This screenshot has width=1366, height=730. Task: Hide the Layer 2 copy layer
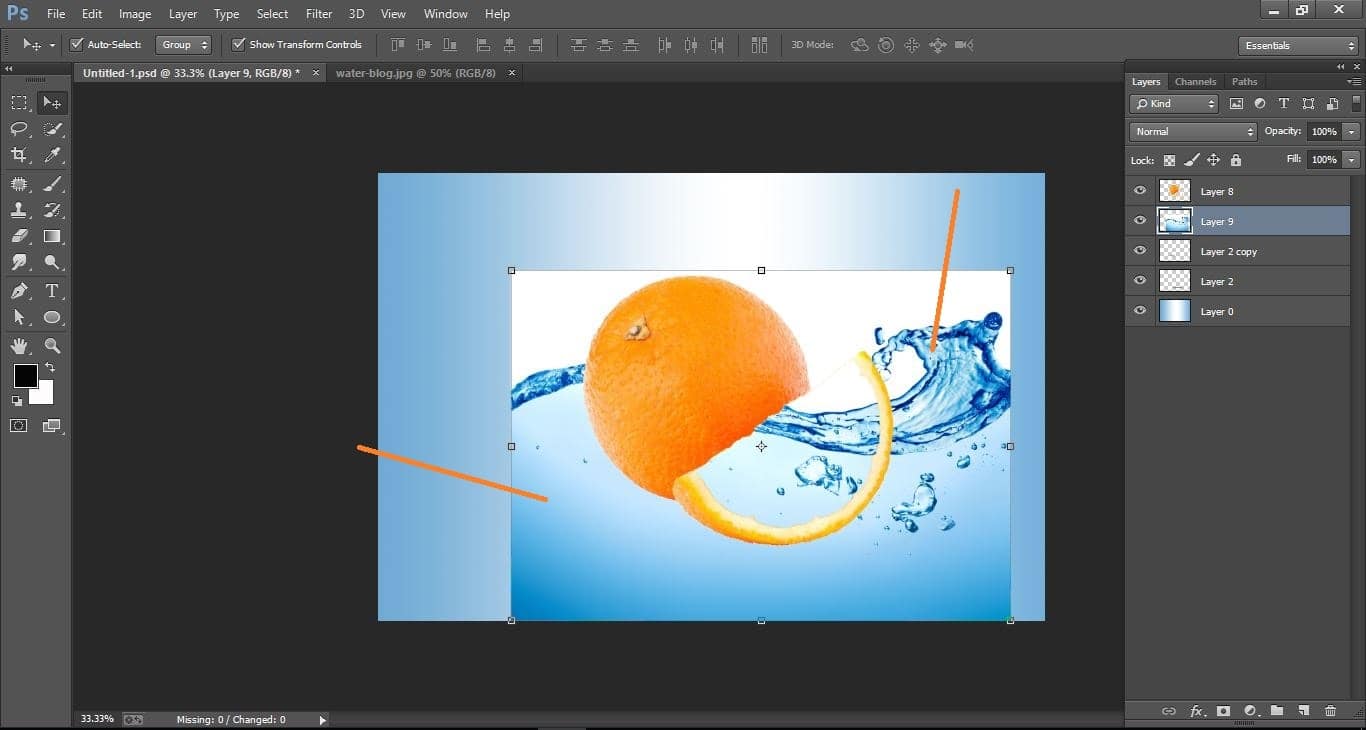1139,251
